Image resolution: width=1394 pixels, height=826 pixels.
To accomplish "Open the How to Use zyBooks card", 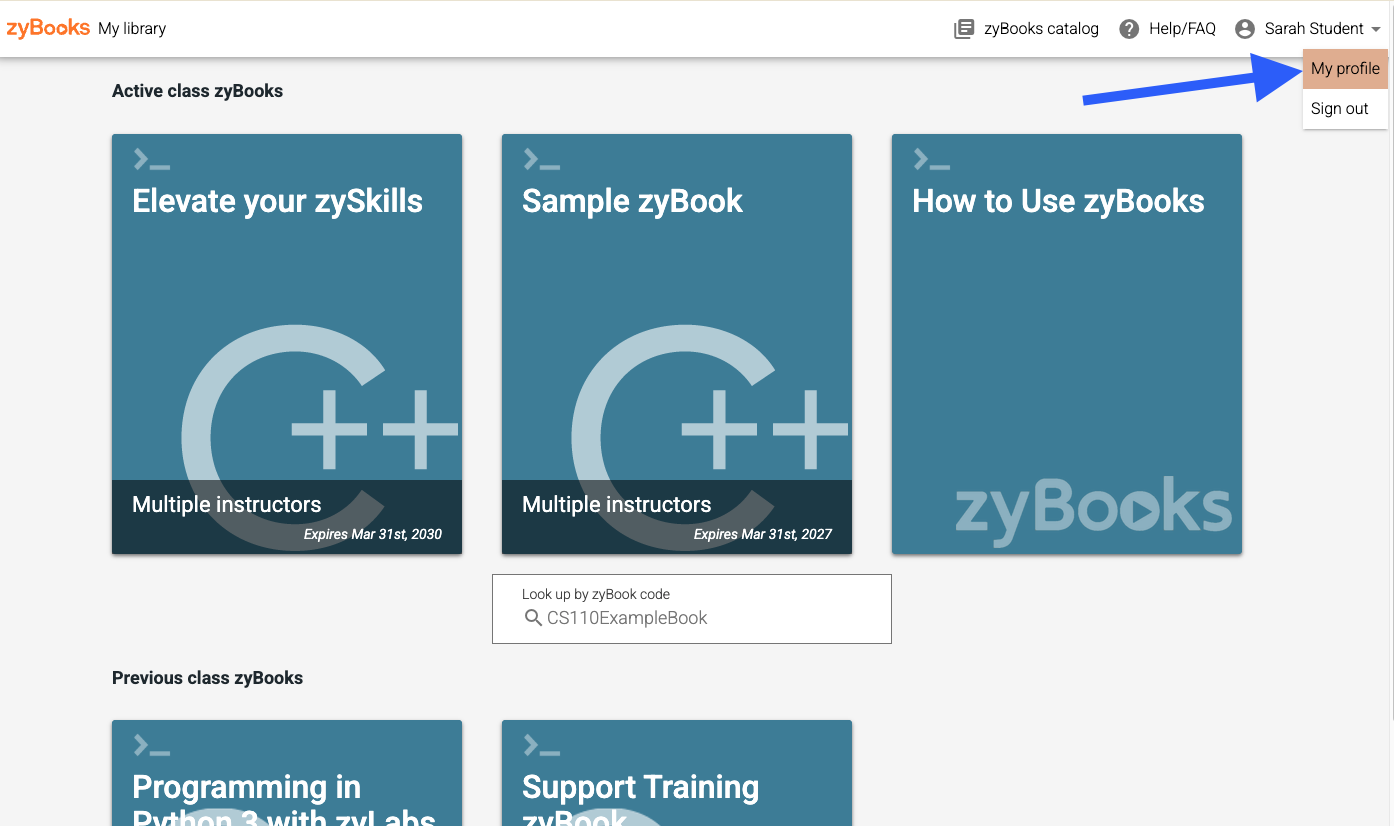I will tap(1067, 344).
